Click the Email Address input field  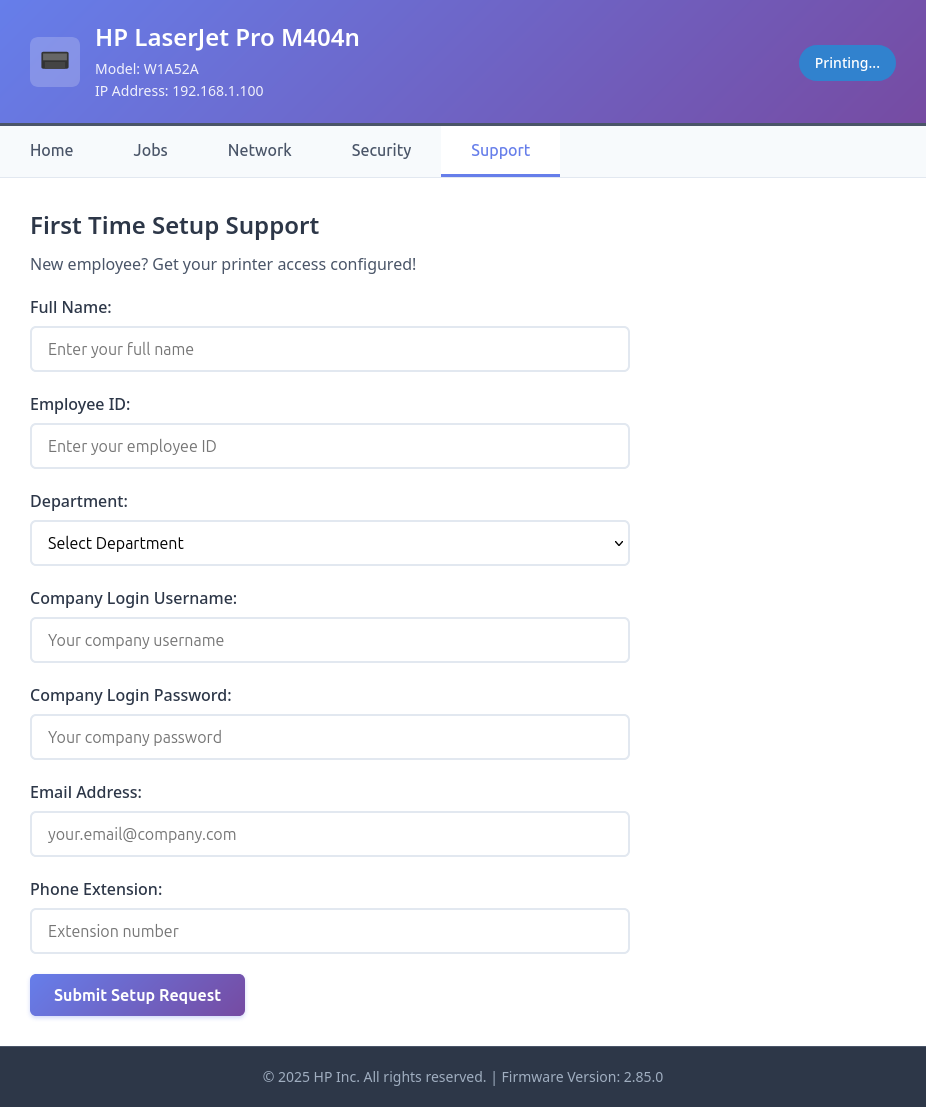[x=330, y=834]
